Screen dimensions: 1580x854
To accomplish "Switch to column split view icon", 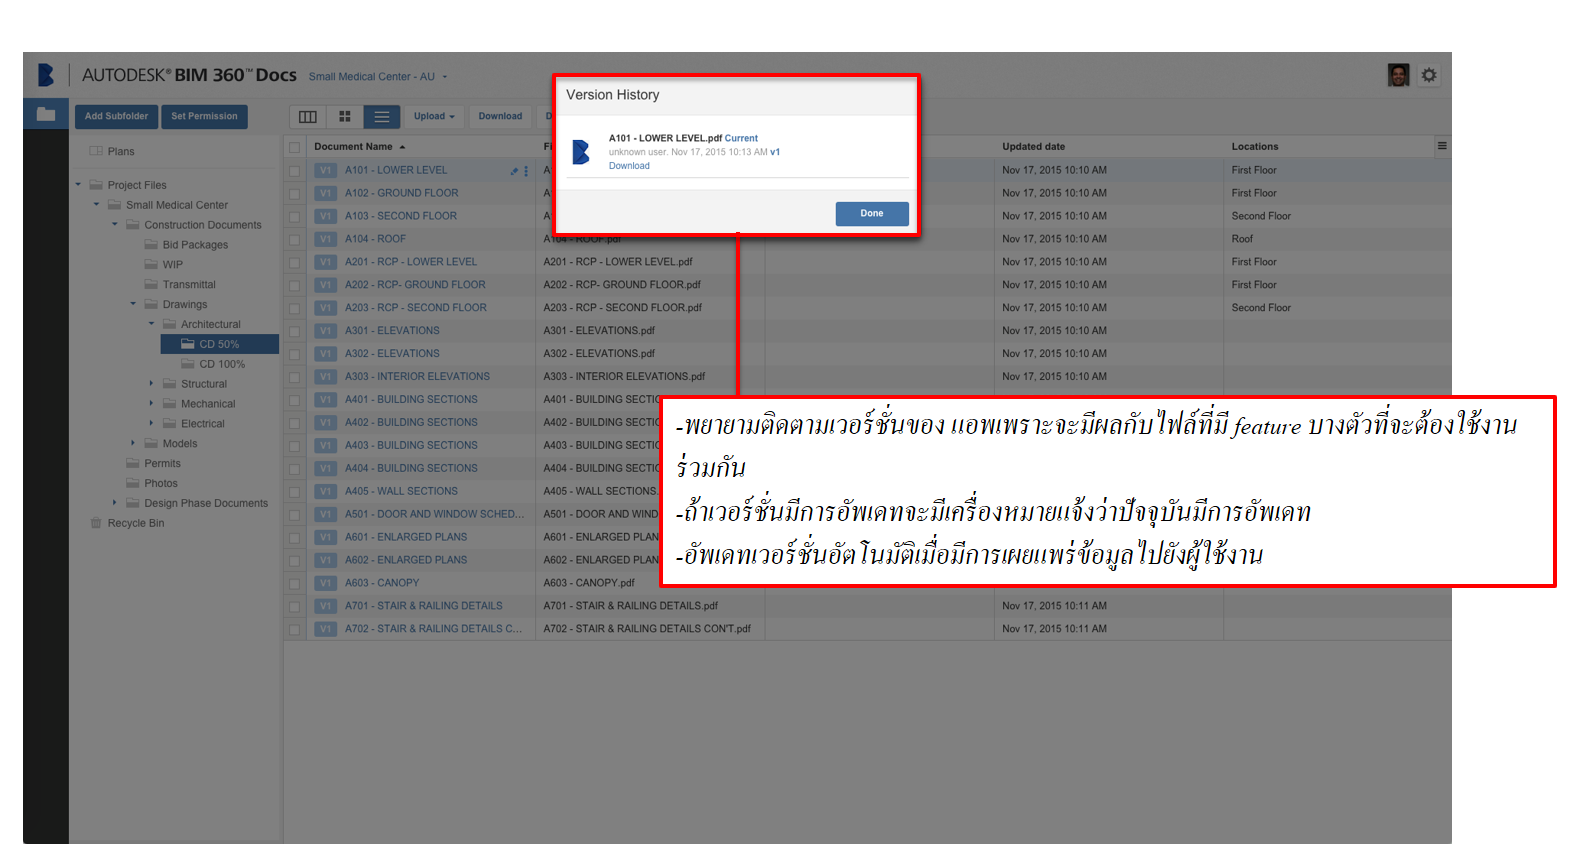I will (x=308, y=117).
